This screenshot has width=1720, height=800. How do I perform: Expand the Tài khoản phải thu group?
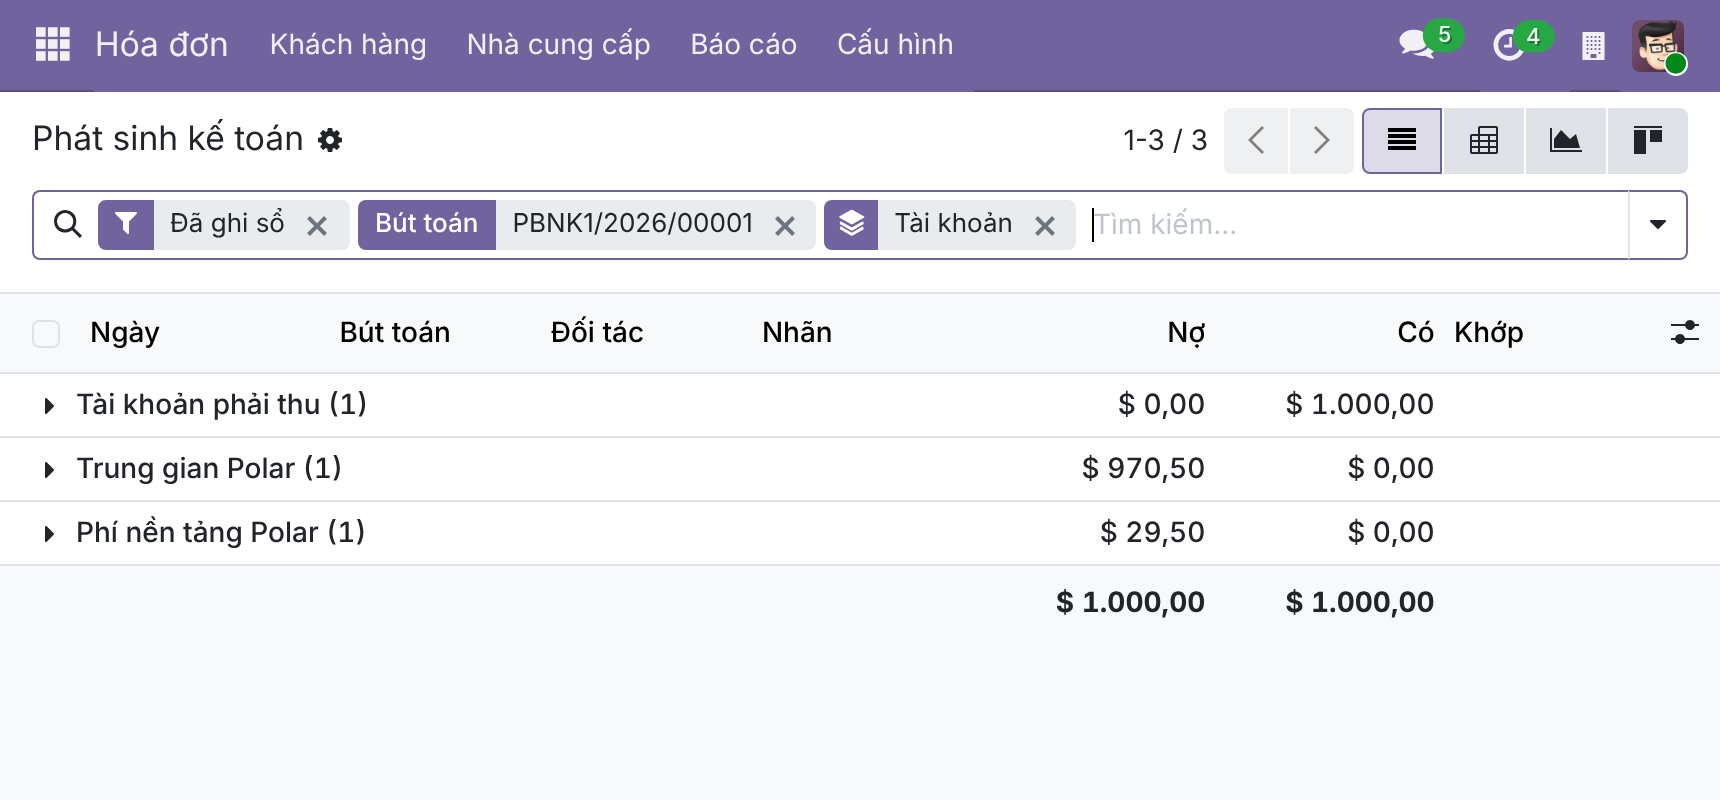48,405
